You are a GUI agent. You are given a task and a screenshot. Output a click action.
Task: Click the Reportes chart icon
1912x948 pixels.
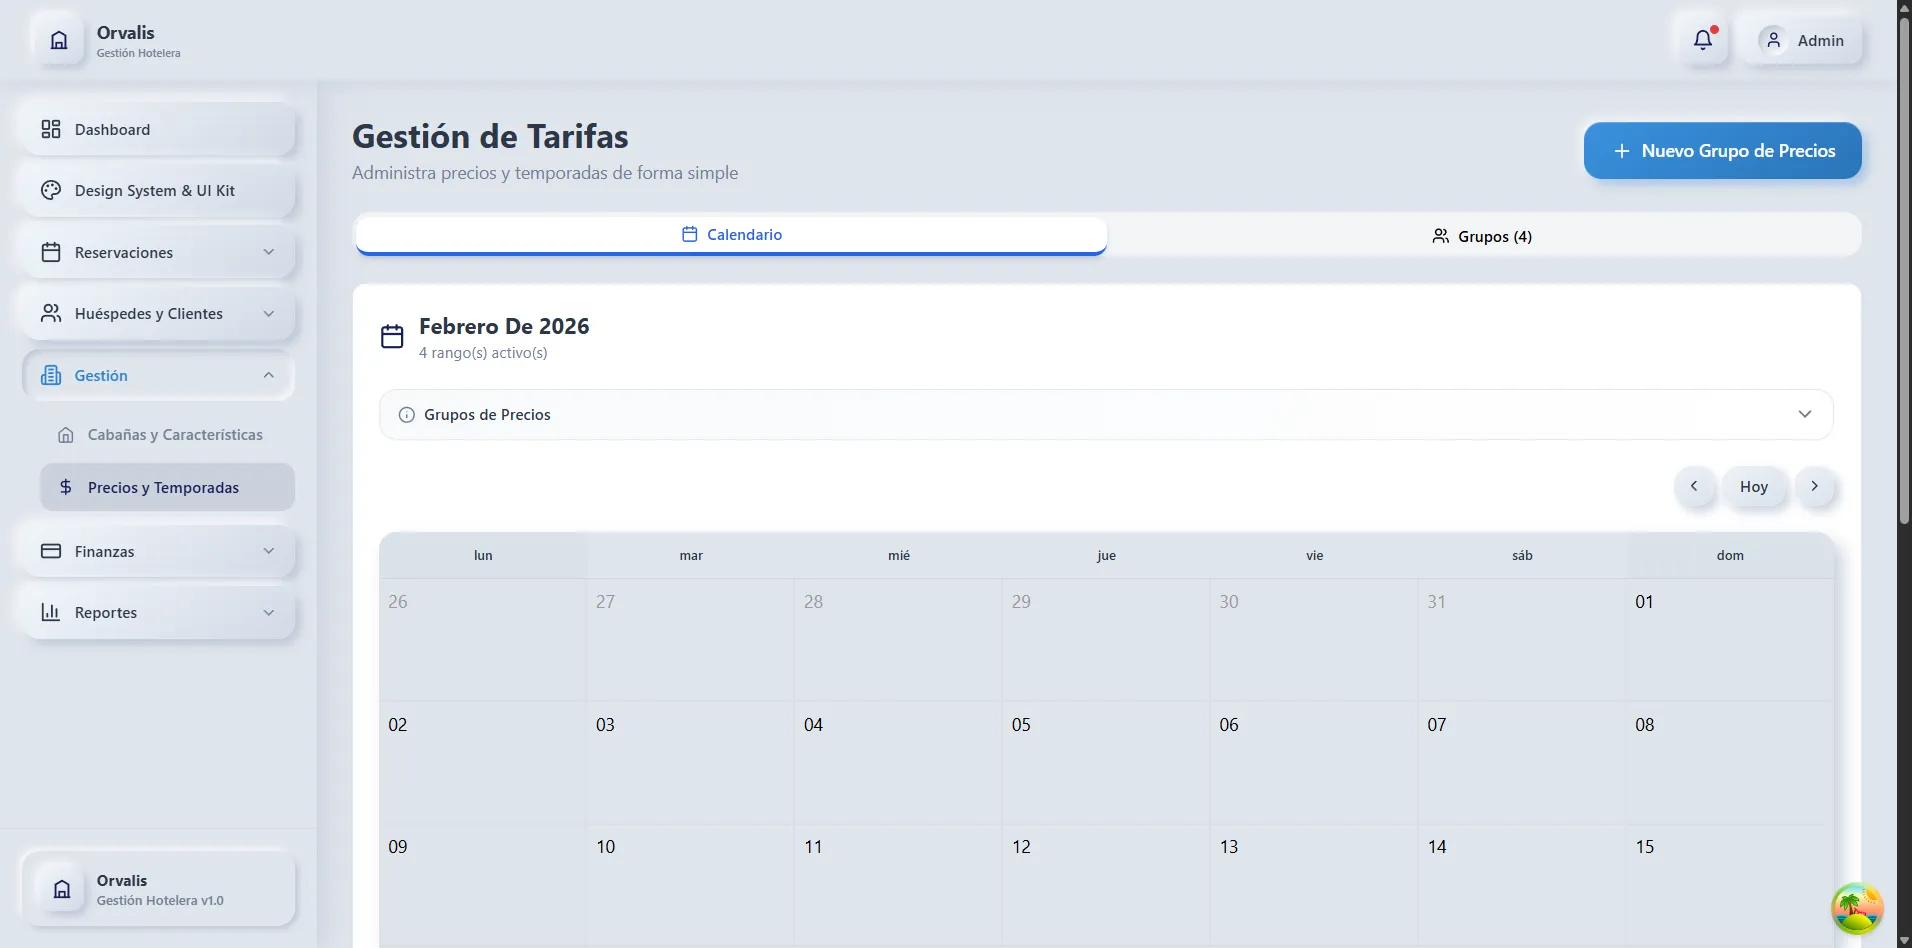pos(51,612)
